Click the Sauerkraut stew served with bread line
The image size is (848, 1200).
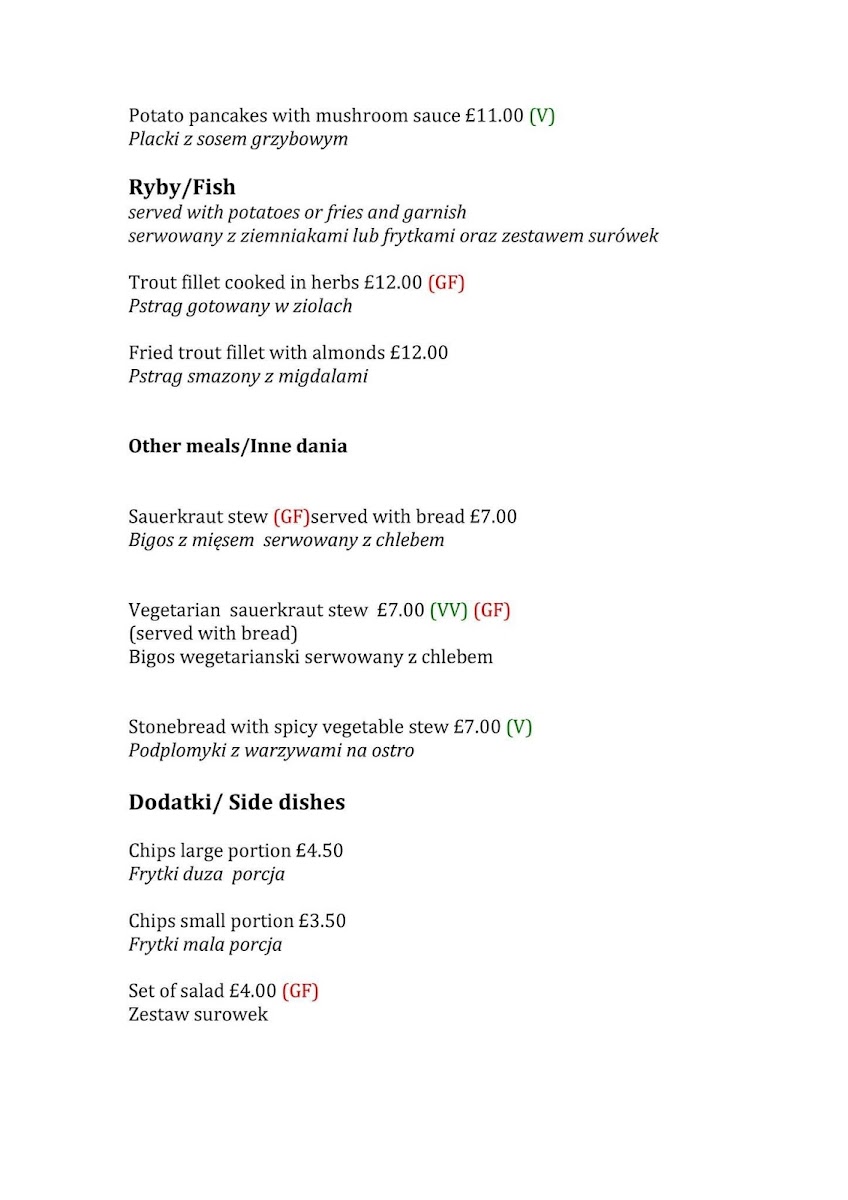322,517
